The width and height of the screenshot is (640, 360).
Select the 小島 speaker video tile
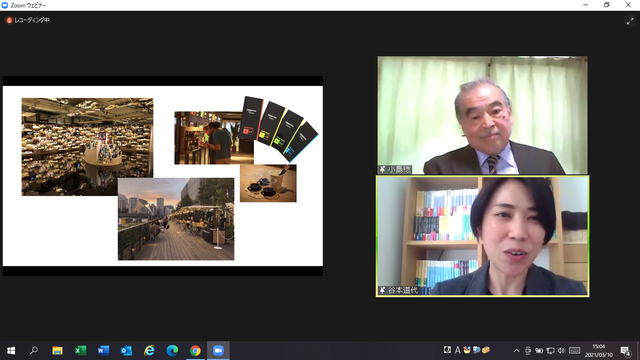pyautogui.click(x=482, y=115)
